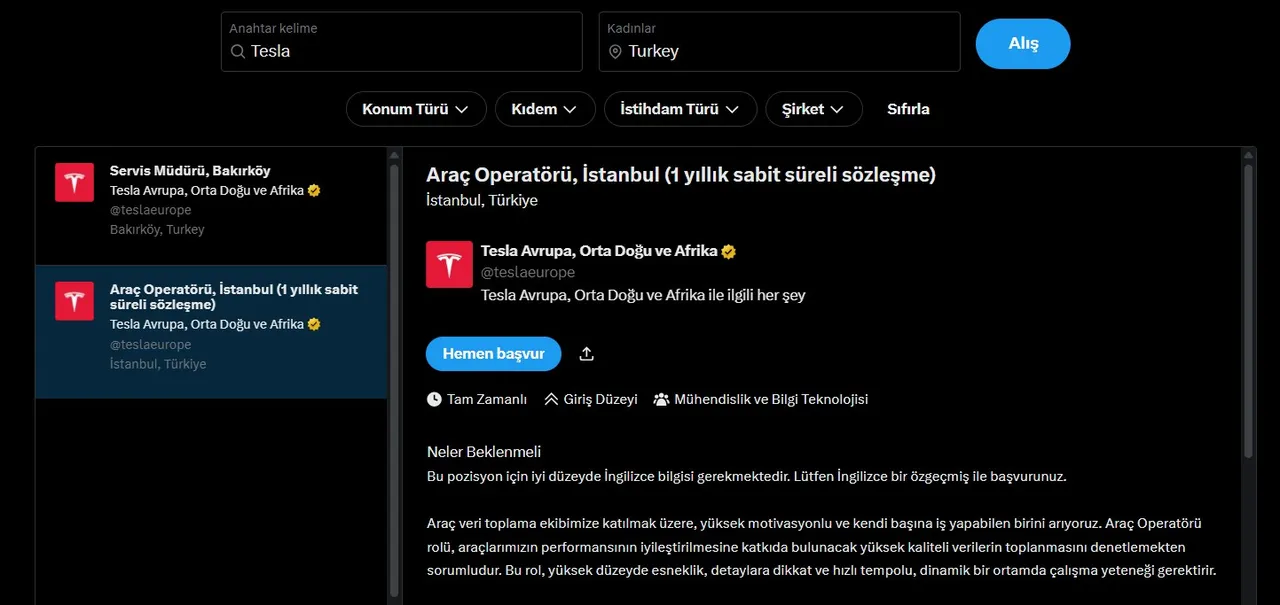Image resolution: width=1280 pixels, height=605 pixels.
Task: Click the icon before Mühendislik ve Bilgi Teknolojisi
Action: [661, 398]
